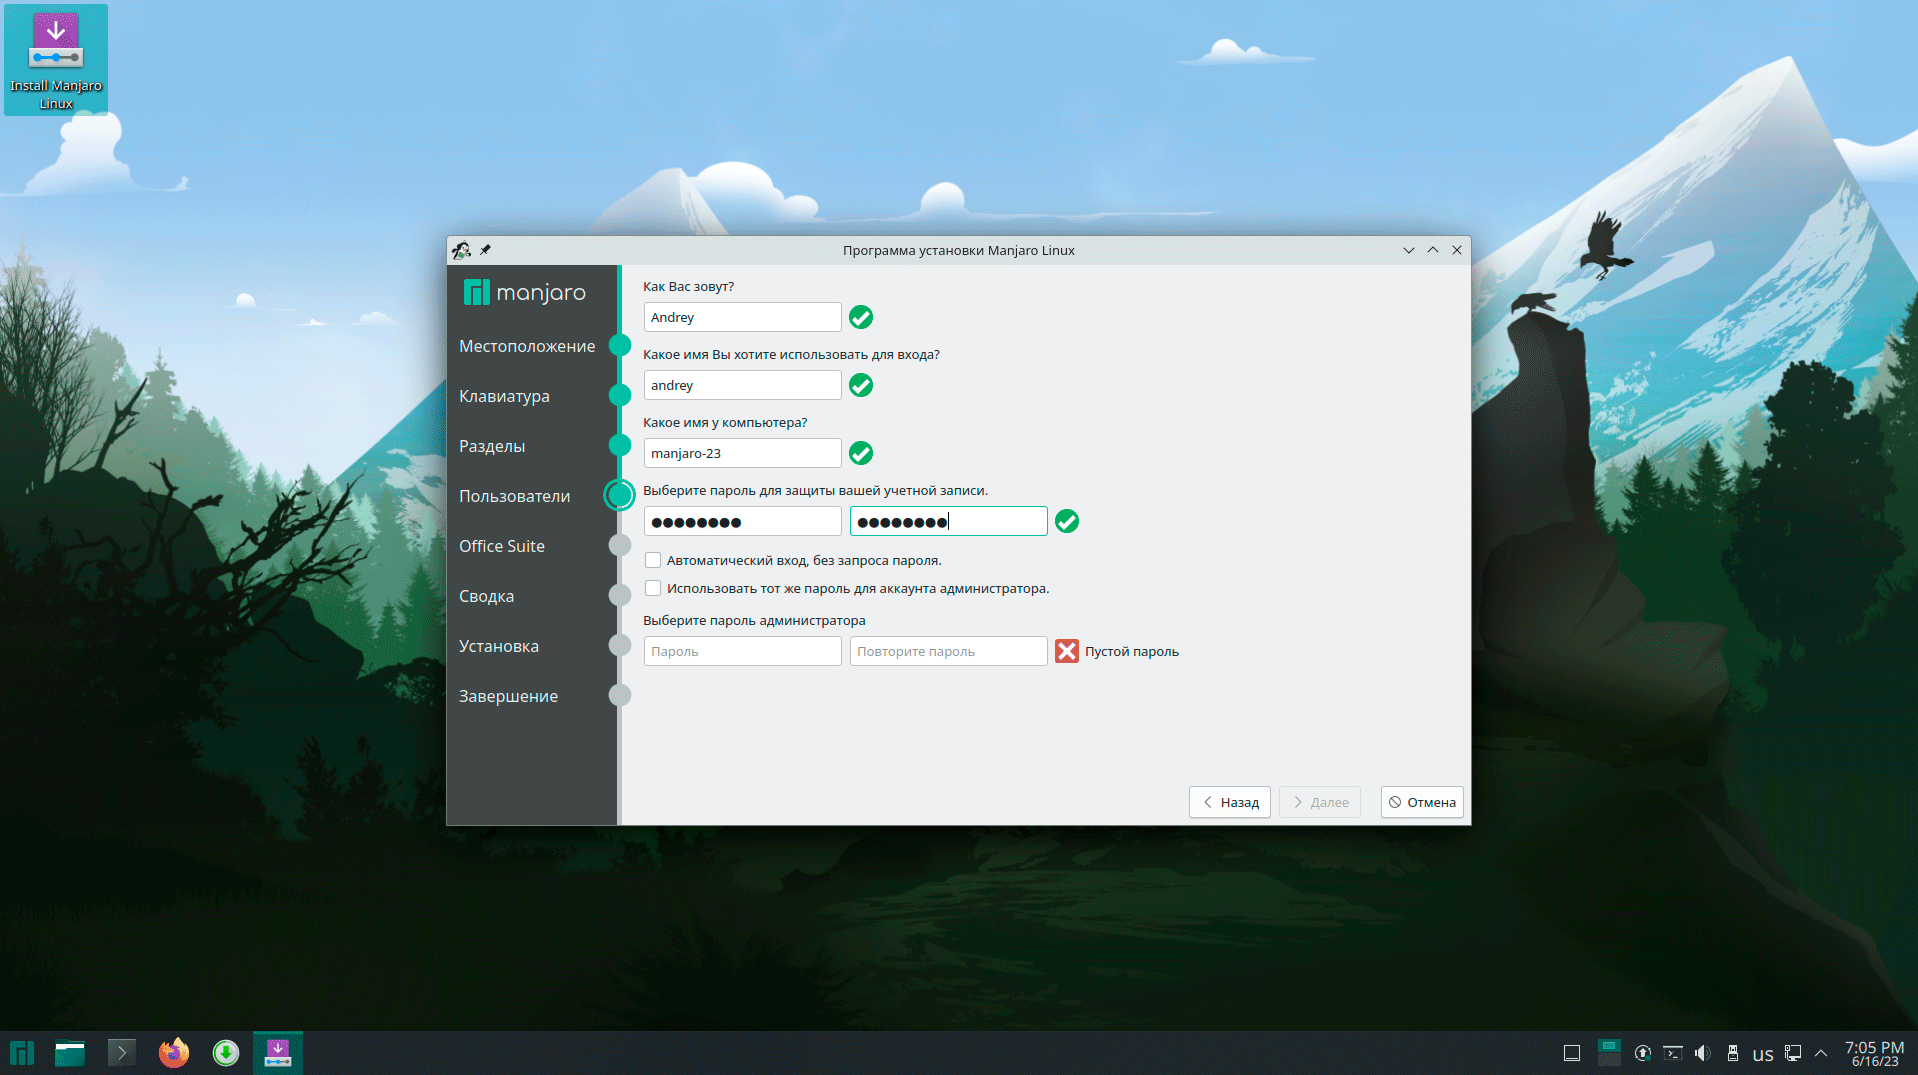Click the installer window menu icon in titlebar

point(461,250)
